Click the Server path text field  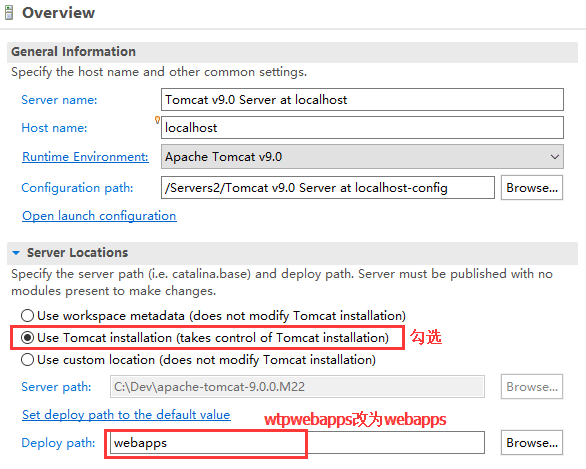point(297,387)
